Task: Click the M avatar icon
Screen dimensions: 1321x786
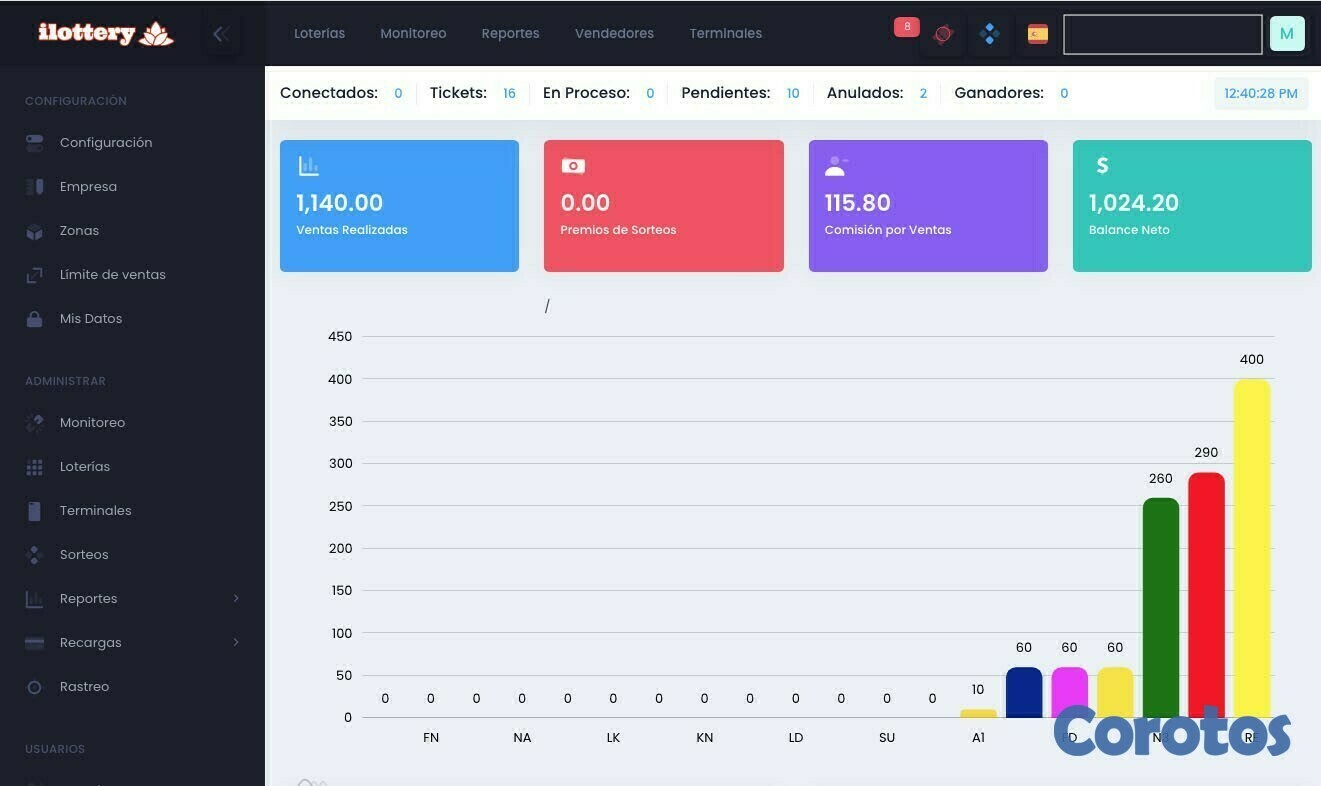Action: click(x=1287, y=33)
